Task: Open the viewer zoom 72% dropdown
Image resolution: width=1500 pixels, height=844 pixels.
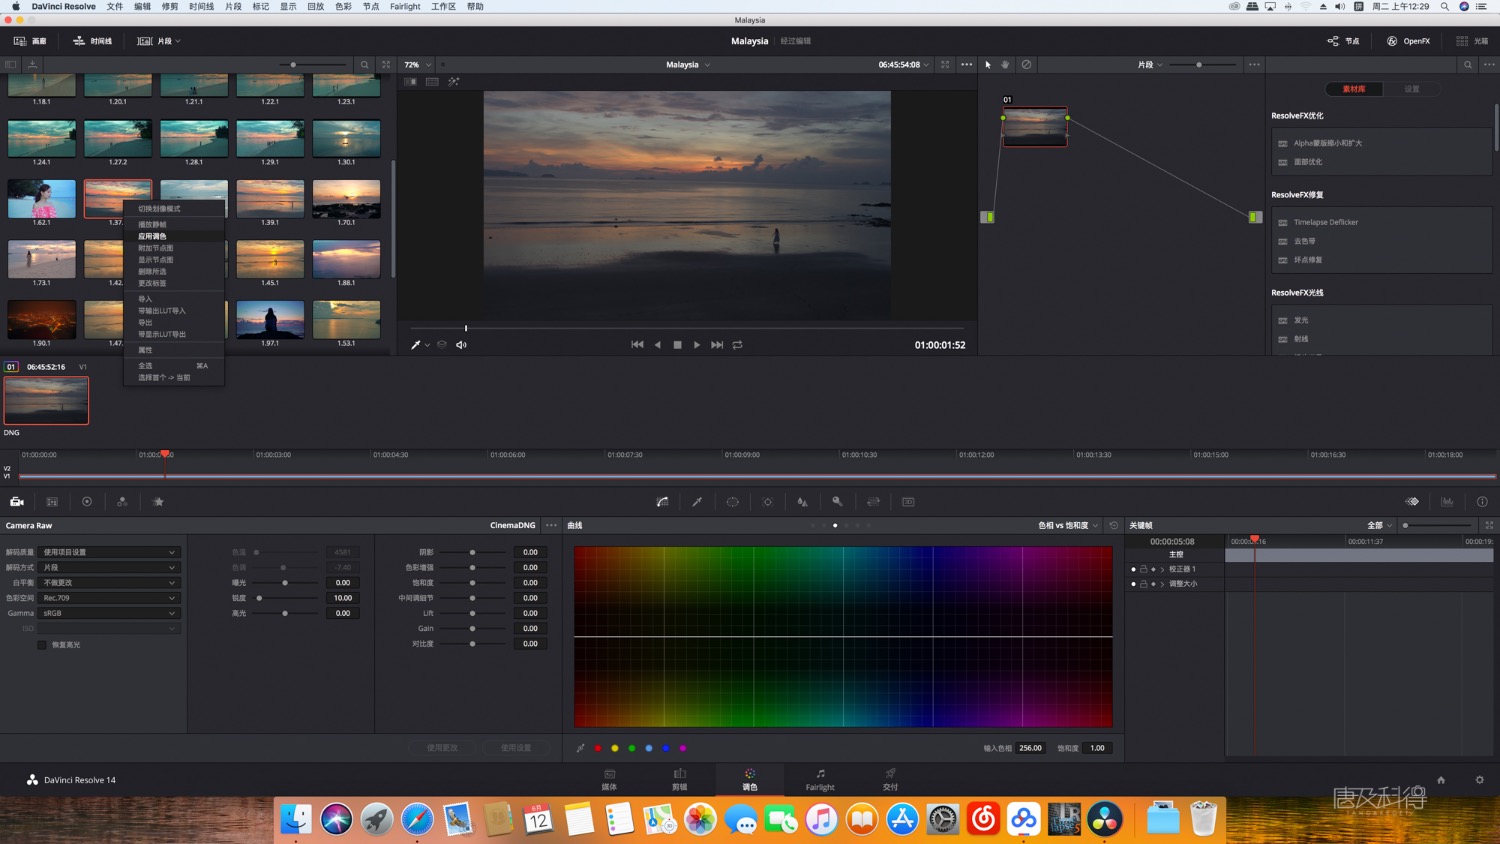Action: [418, 65]
